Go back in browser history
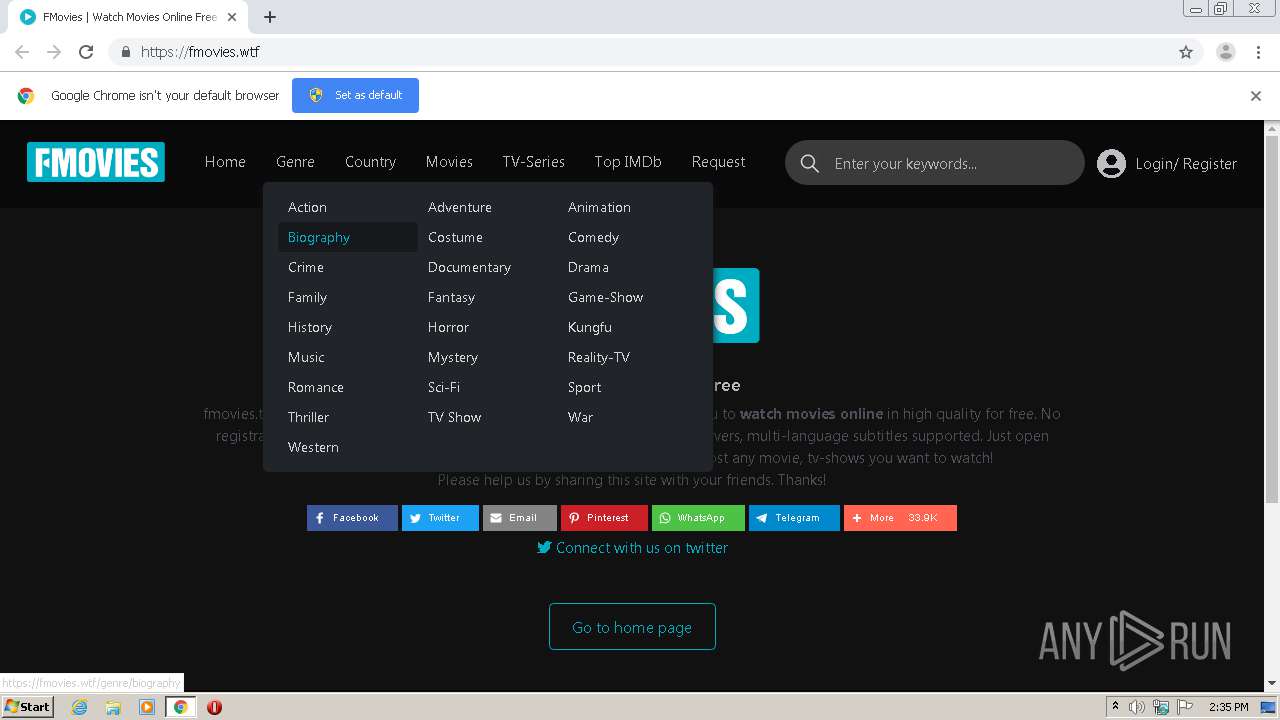The width and height of the screenshot is (1280, 720). pos(22,52)
